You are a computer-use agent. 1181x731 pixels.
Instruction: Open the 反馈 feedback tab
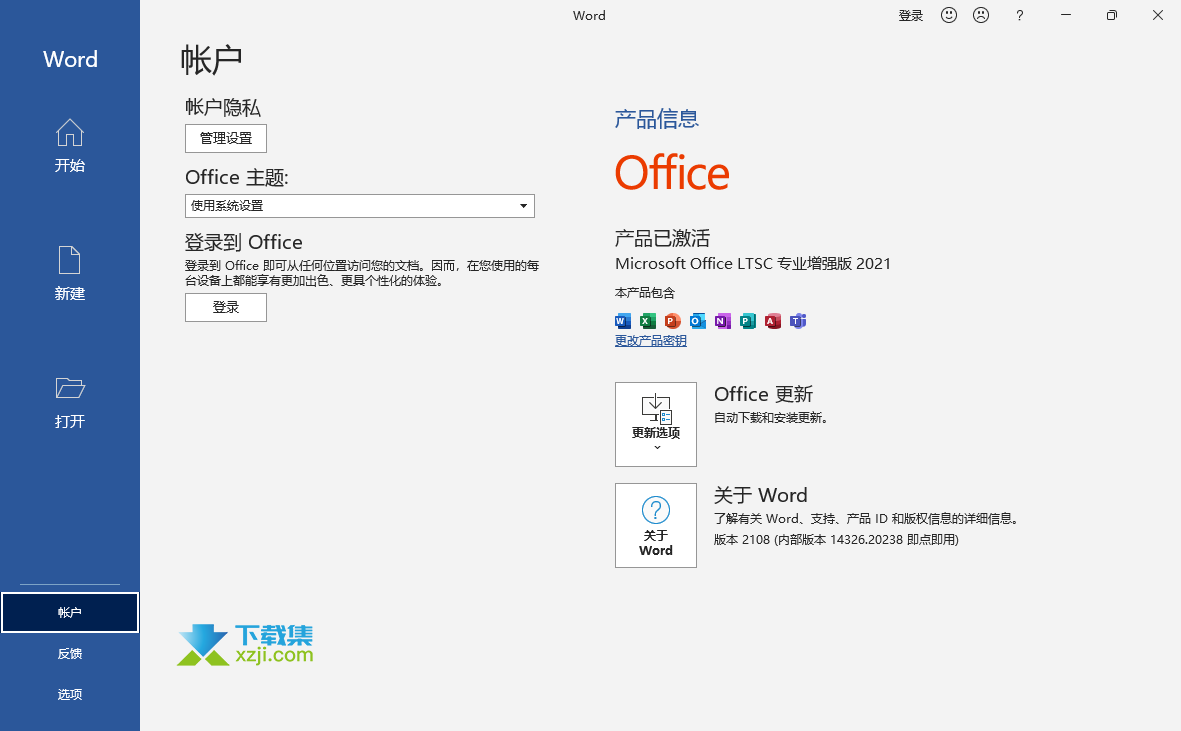(x=70, y=653)
